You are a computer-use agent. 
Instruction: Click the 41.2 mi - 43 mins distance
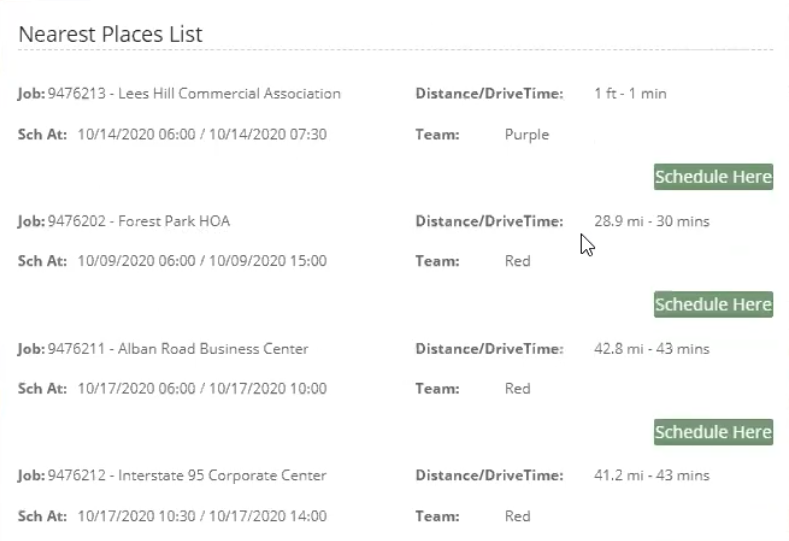click(652, 476)
